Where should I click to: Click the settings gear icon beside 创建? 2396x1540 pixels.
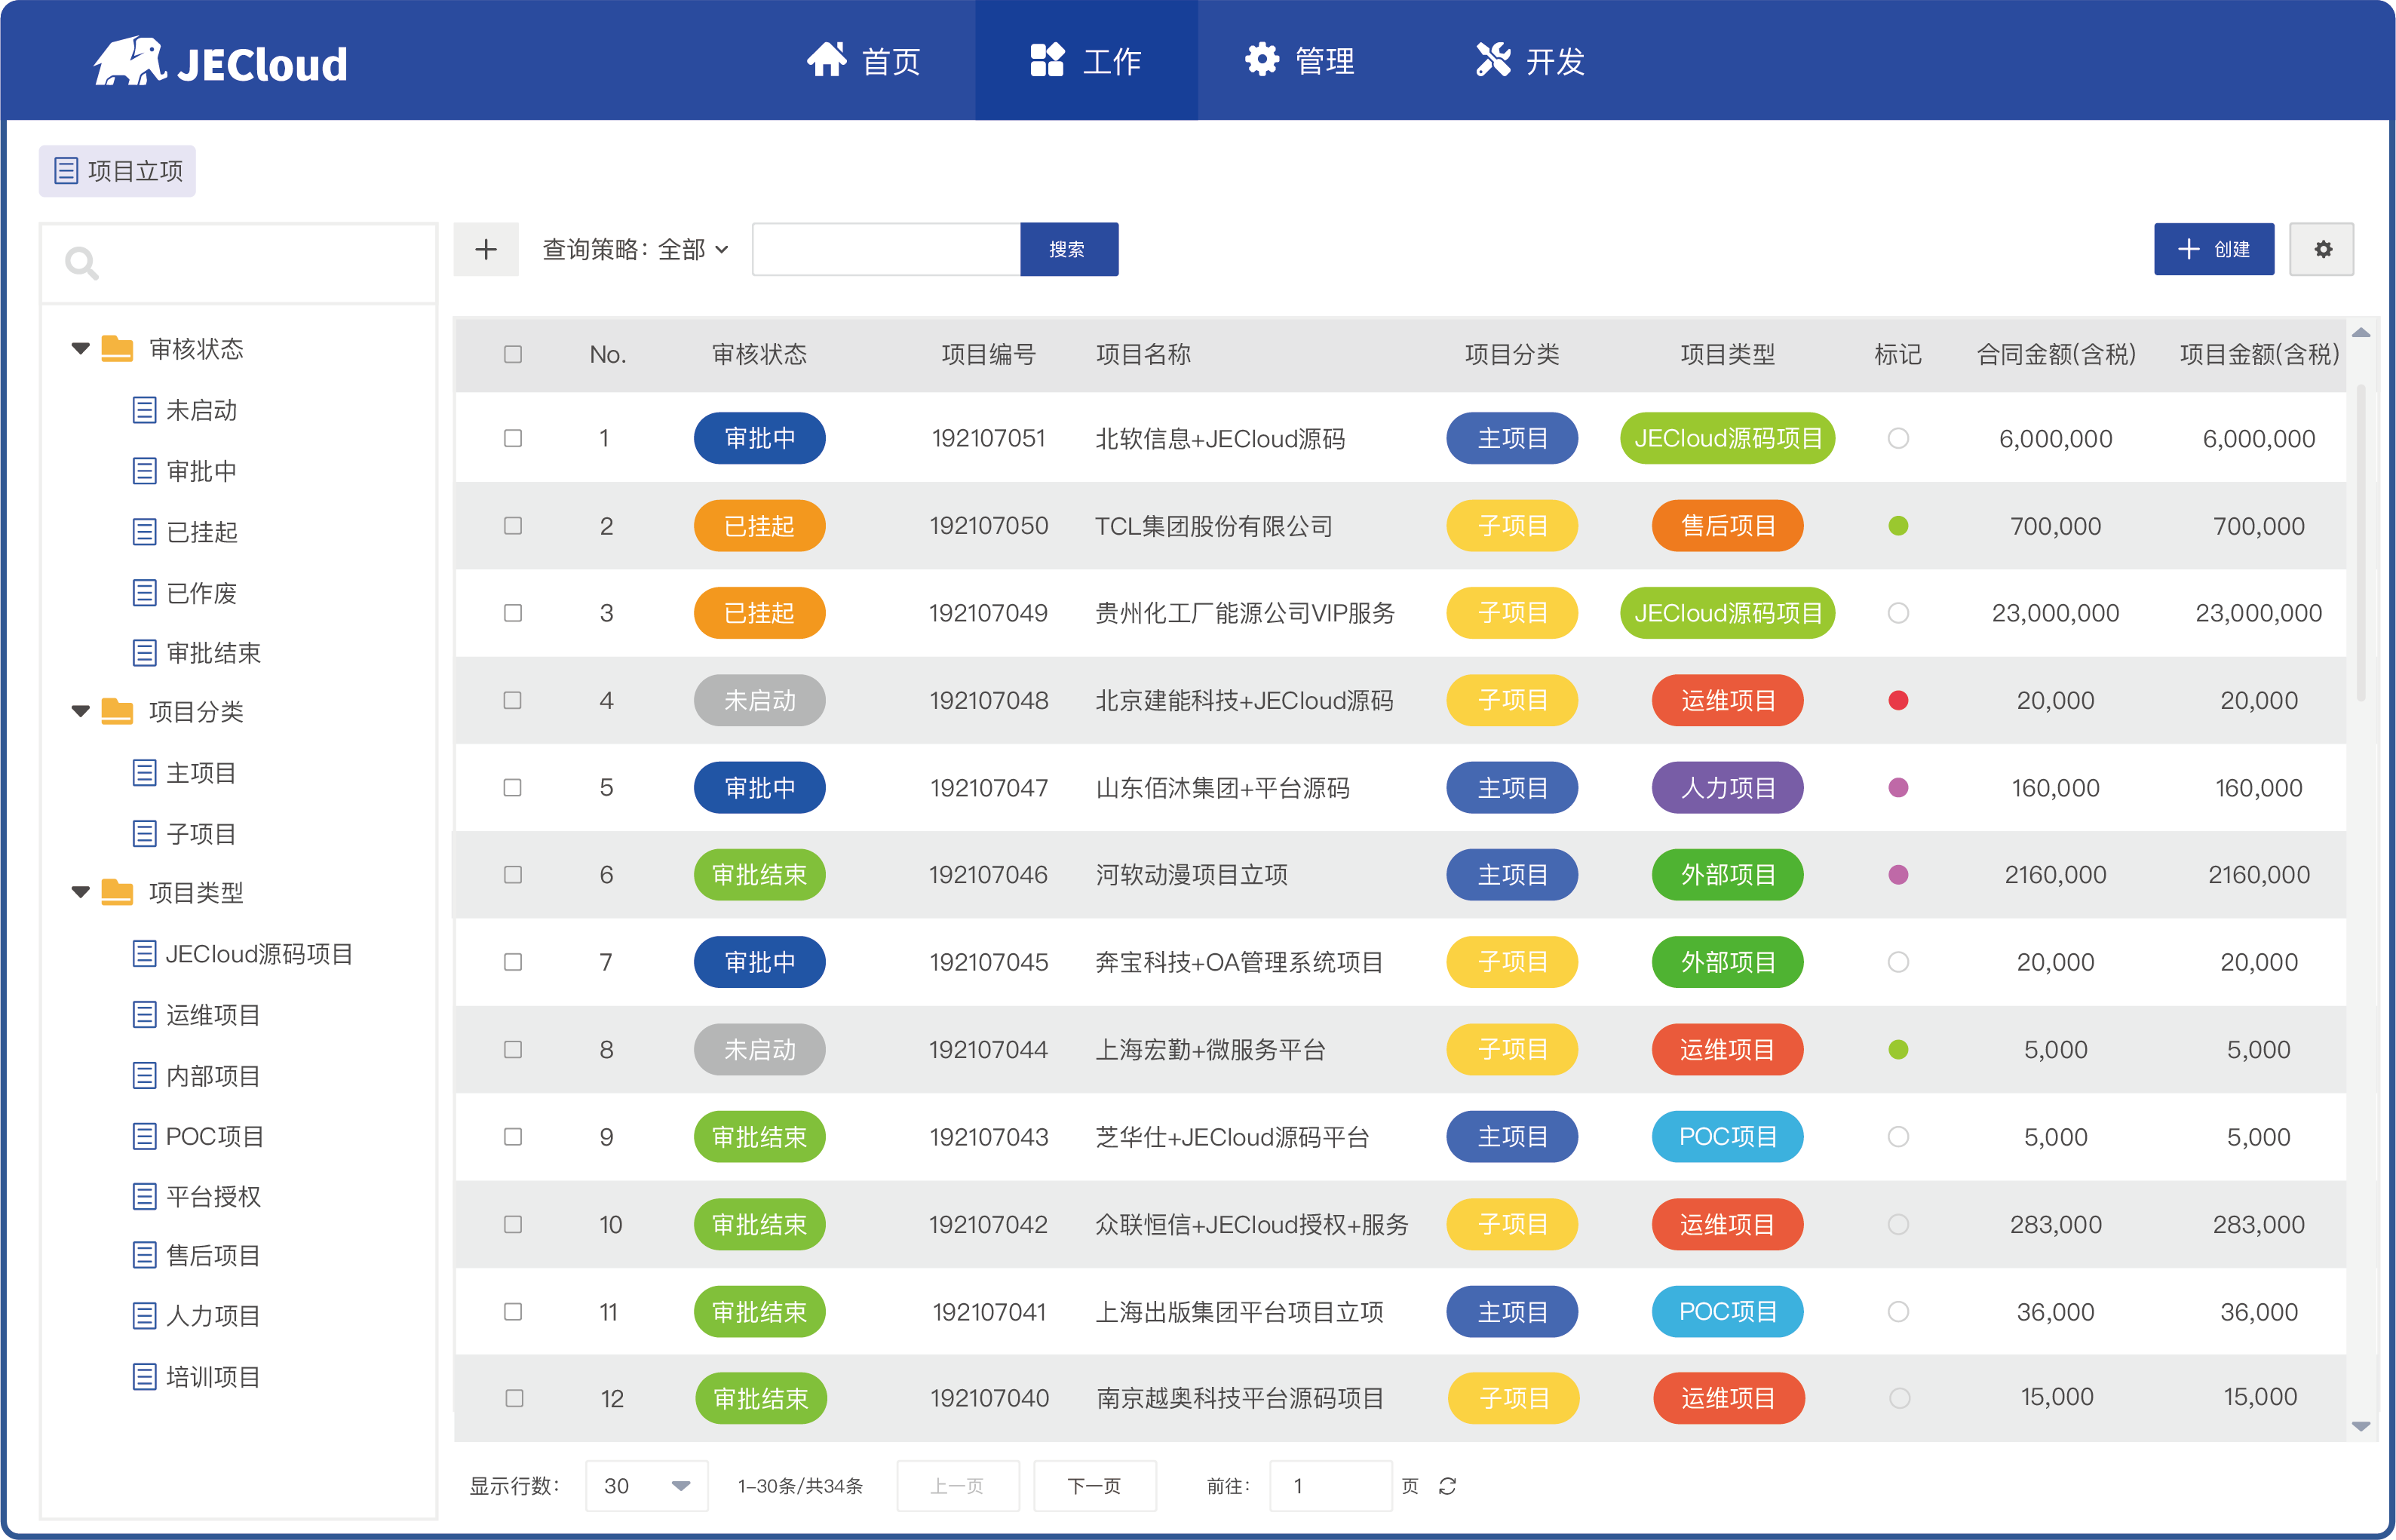(2322, 249)
